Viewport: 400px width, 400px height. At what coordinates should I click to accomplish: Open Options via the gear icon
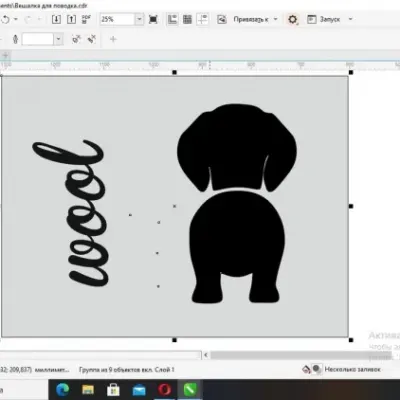pyautogui.click(x=293, y=19)
